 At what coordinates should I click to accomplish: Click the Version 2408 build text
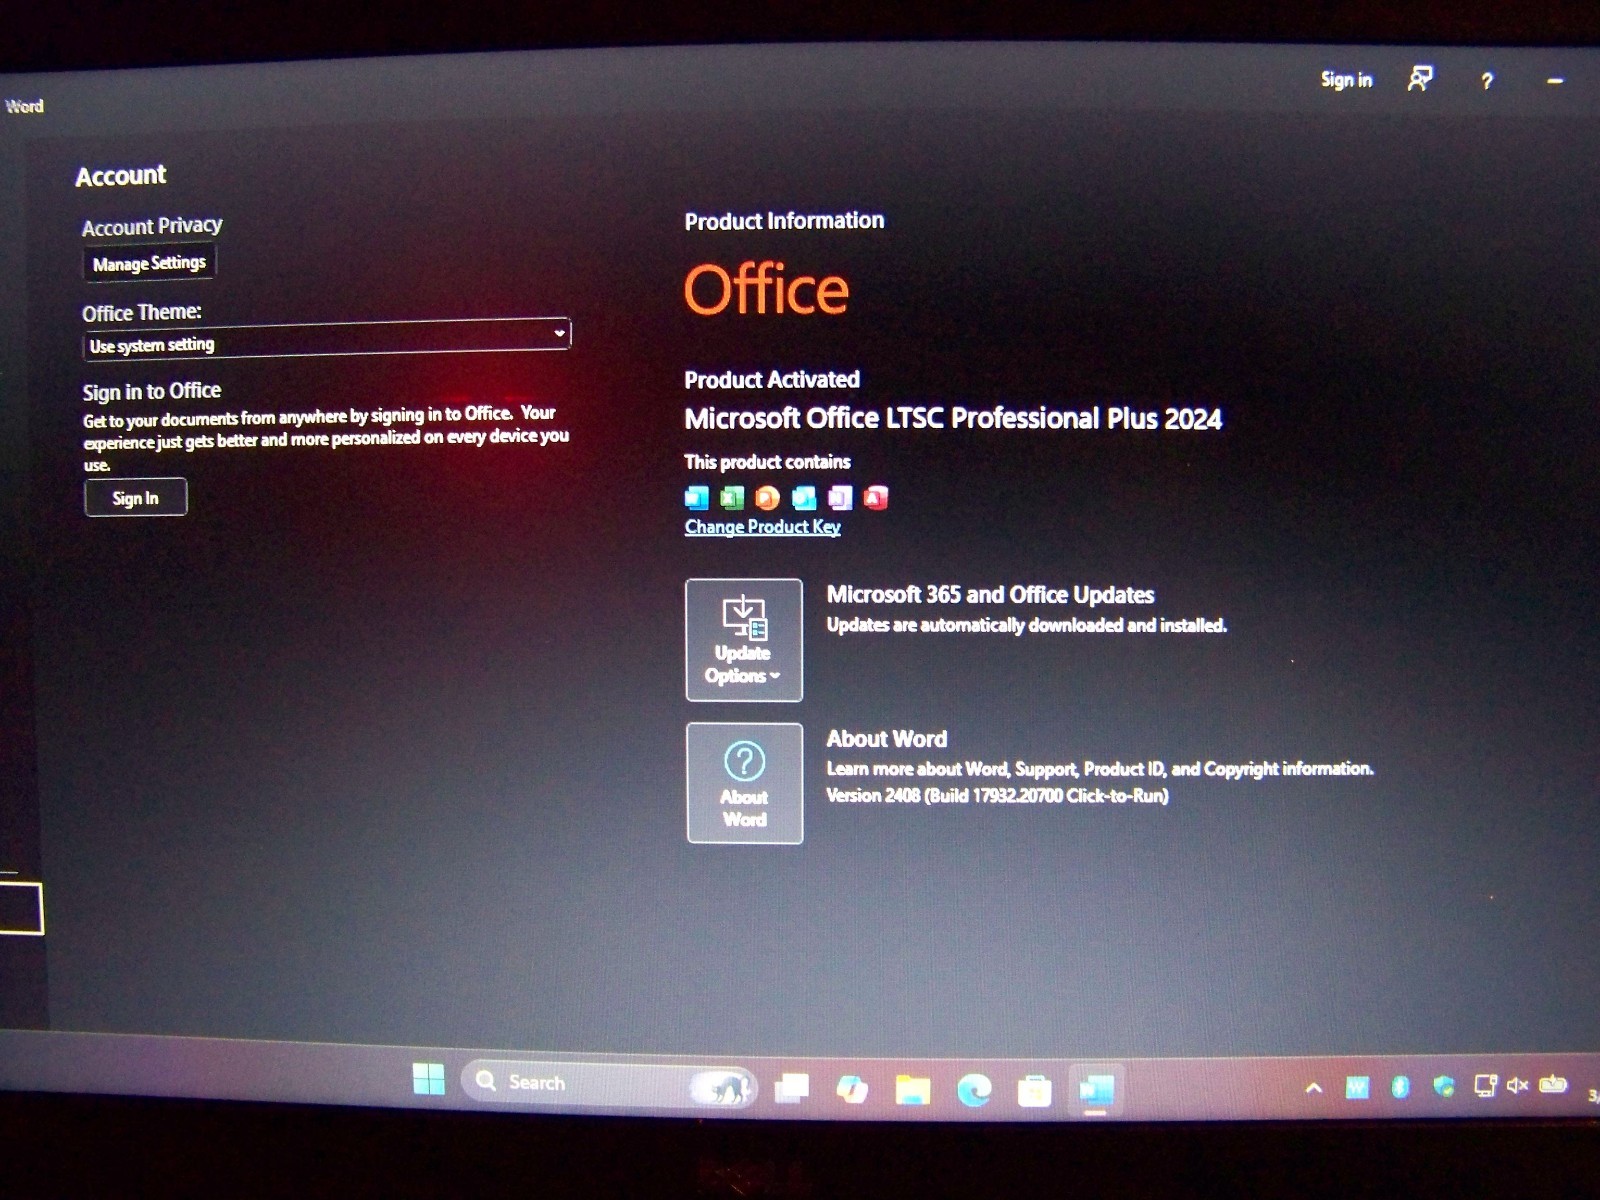coord(997,796)
